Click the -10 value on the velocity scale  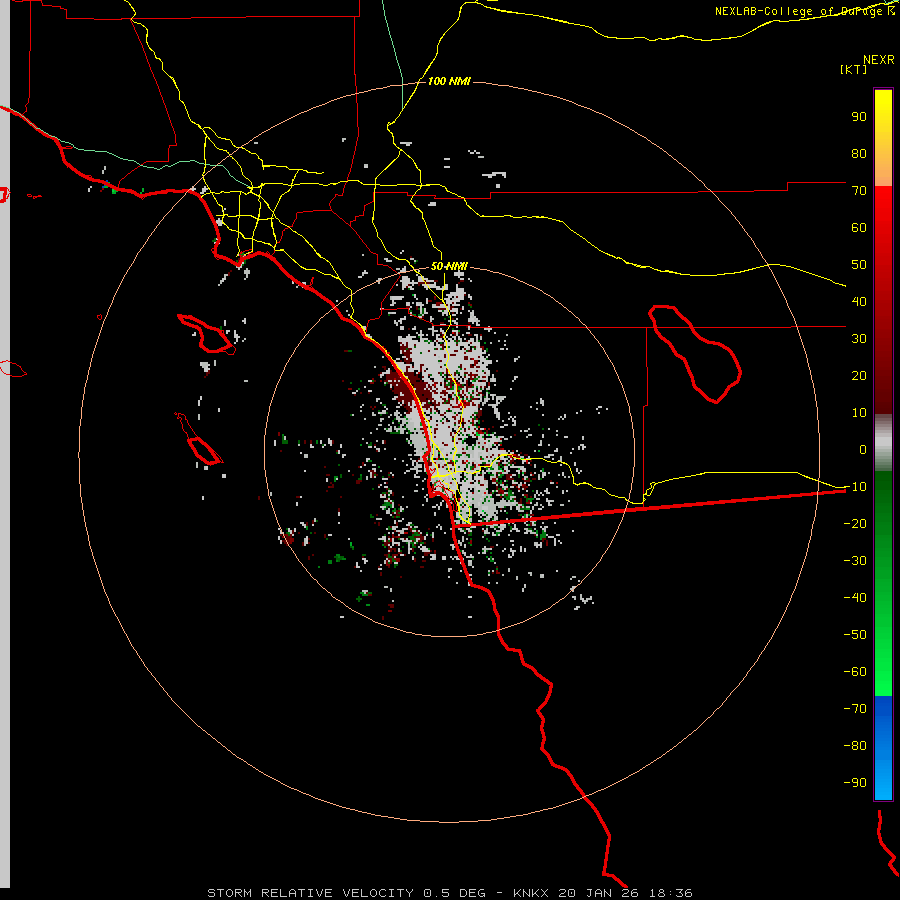coord(855,487)
